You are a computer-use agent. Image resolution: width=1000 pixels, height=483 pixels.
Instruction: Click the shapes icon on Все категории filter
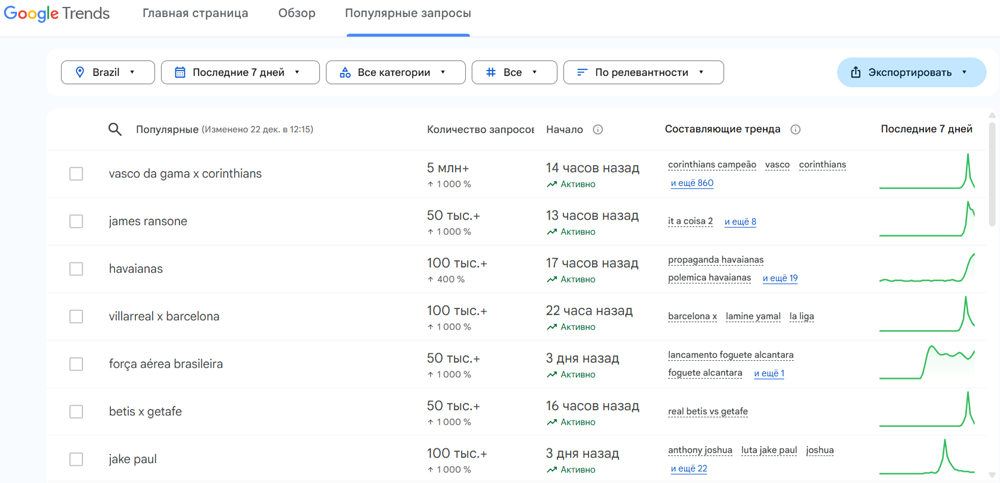click(345, 72)
